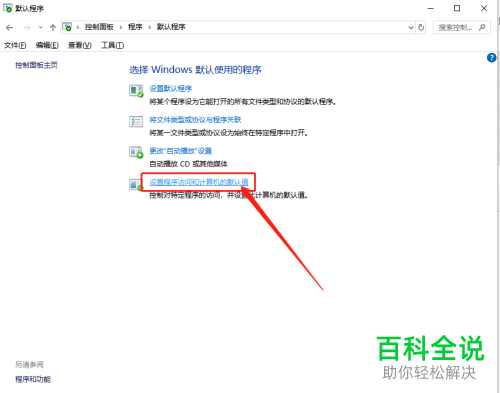The width and height of the screenshot is (500, 393).
Task: Open the address bar history dropdown
Action: pyautogui.click(x=411, y=27)
